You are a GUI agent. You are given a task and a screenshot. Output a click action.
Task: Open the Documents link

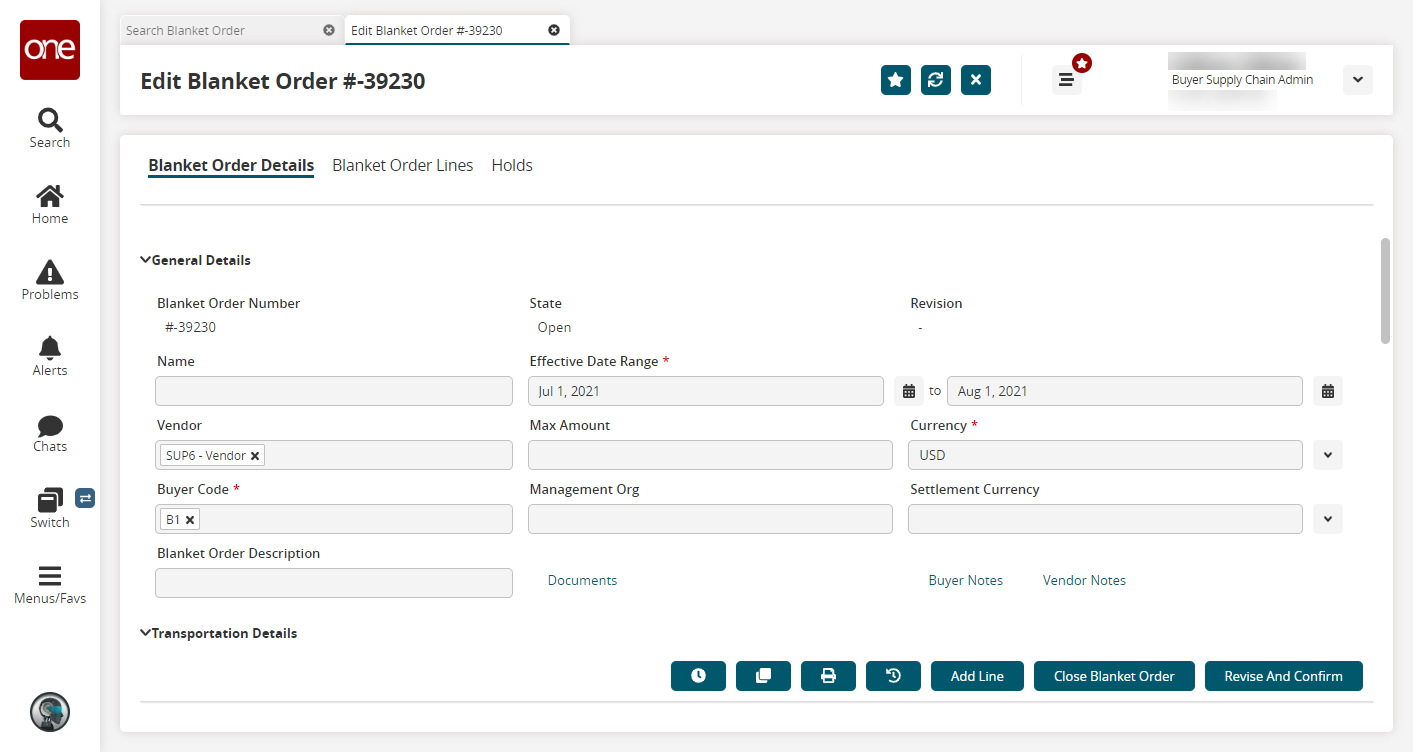(582, 580)
